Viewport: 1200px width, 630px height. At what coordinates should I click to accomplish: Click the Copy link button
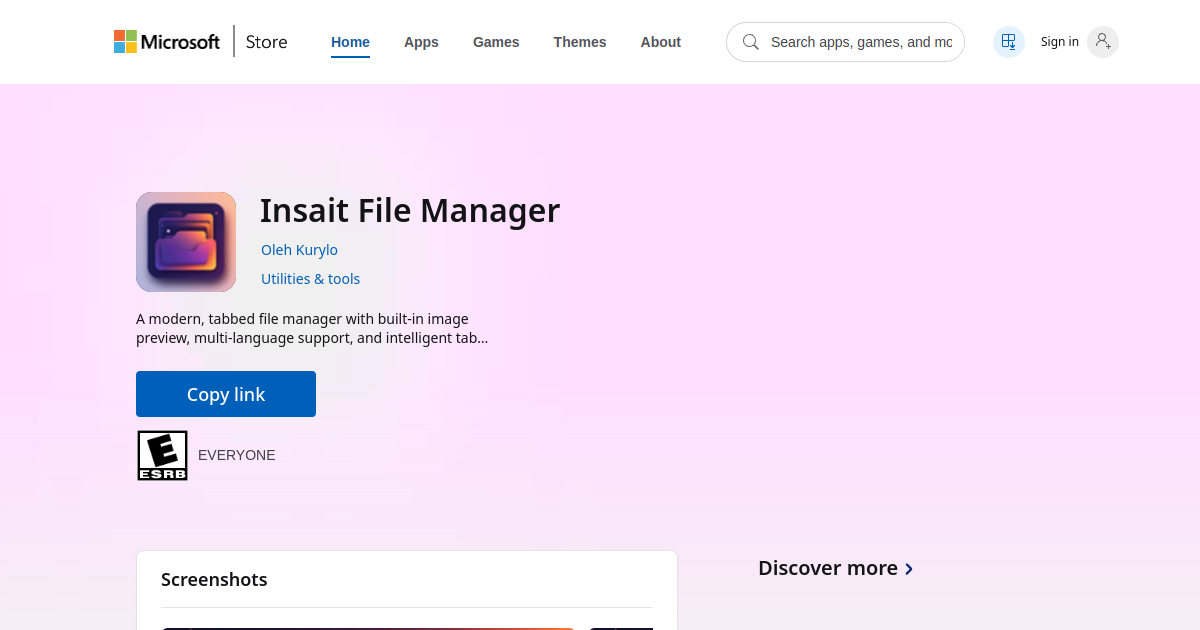[226, 394]
